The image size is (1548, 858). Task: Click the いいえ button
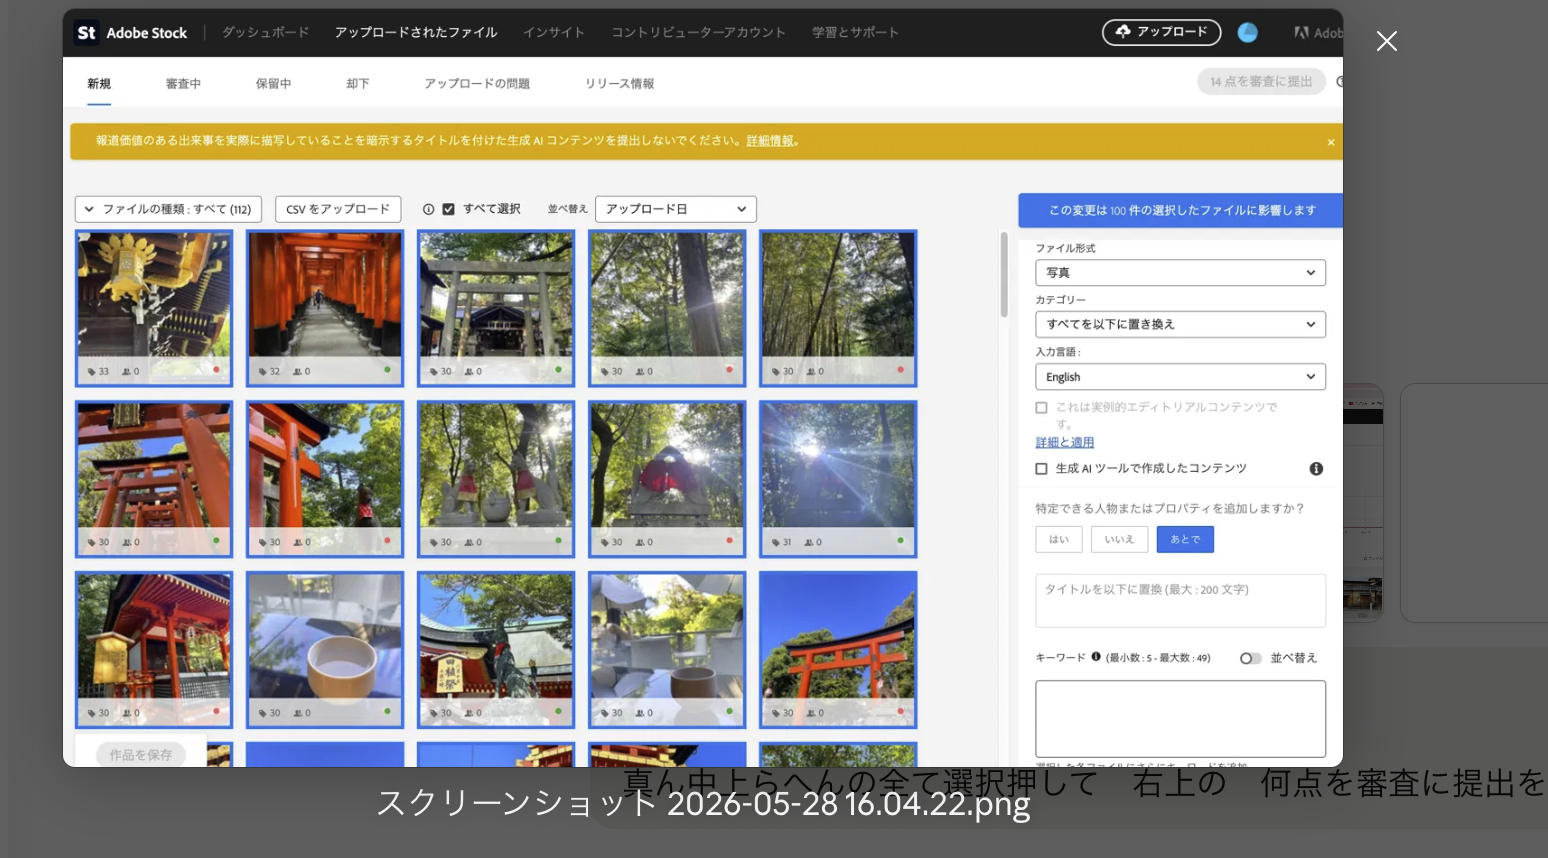(1119, 540)
